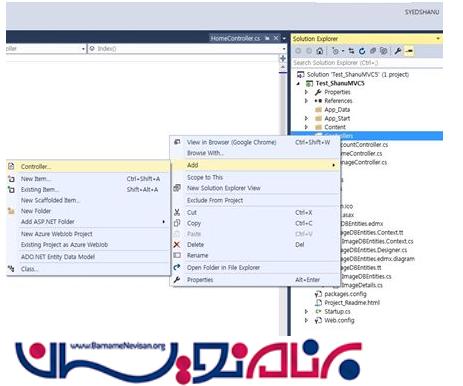Click the View in Browser icon

177,142
